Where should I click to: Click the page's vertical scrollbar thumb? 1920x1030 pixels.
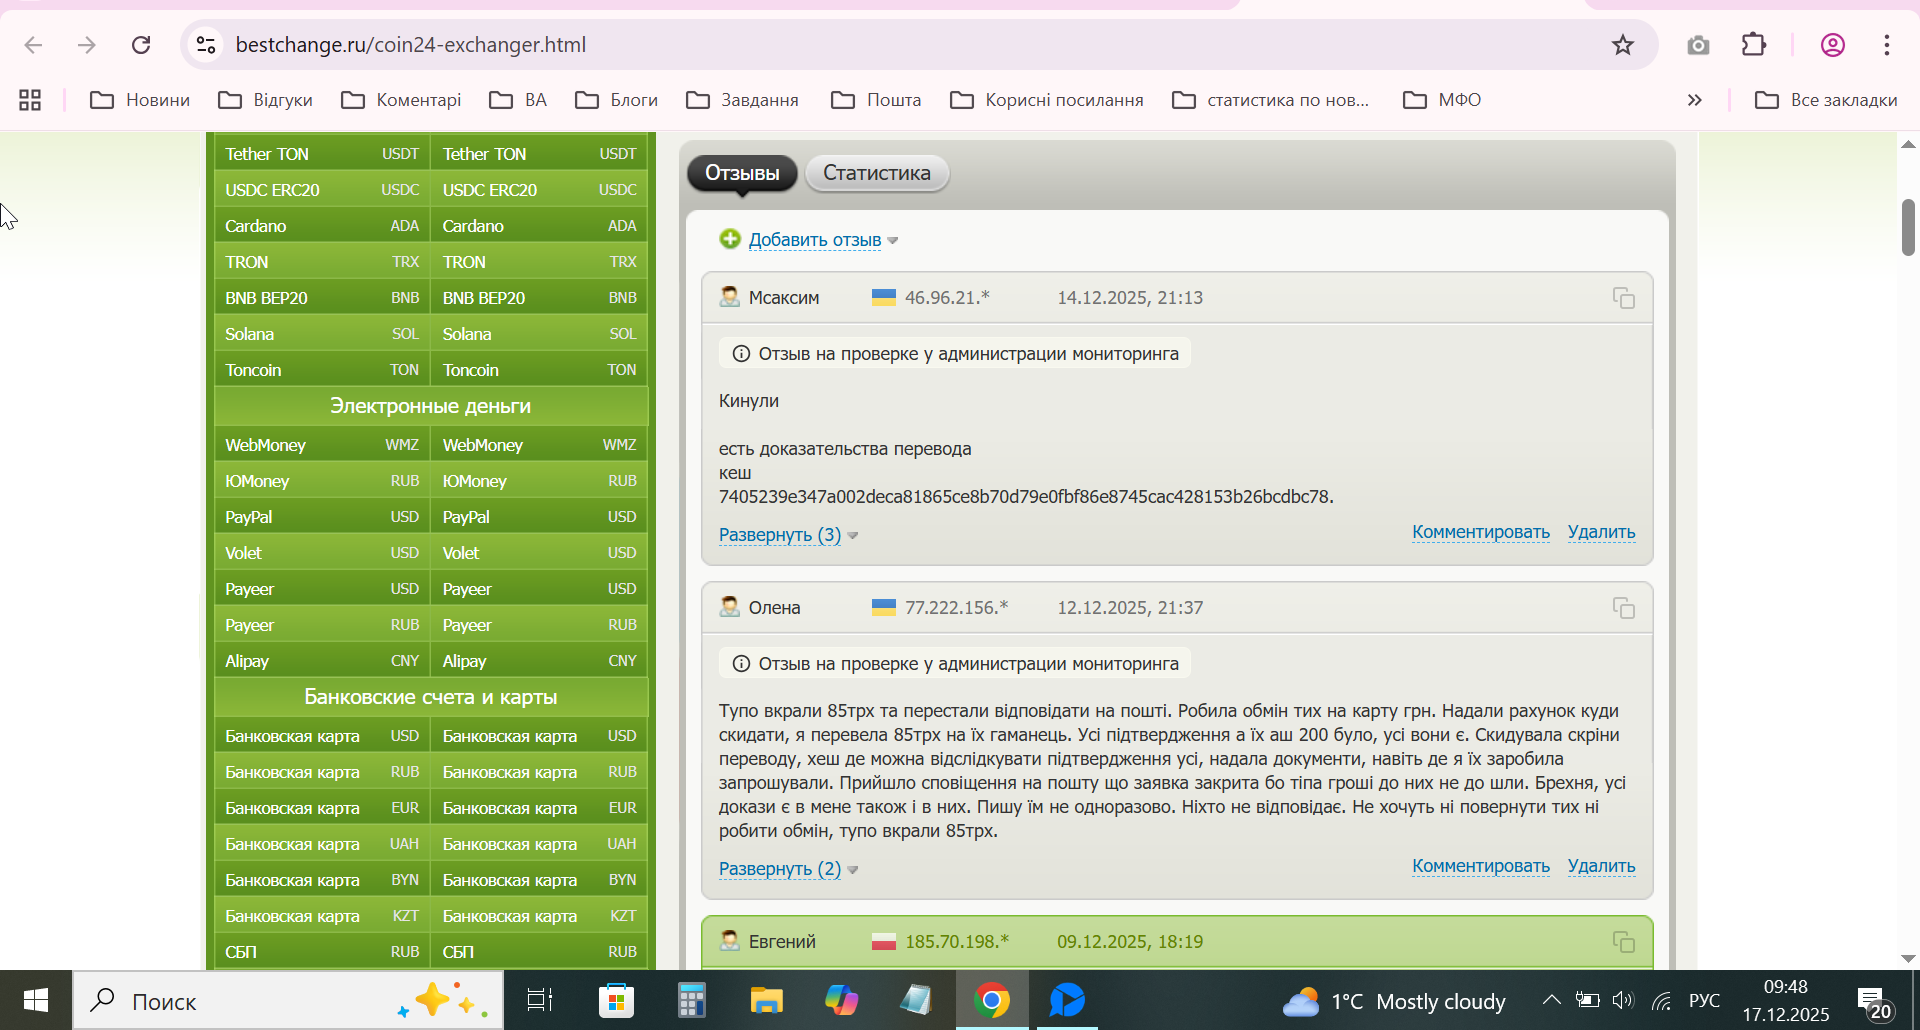pos(1908,227)
